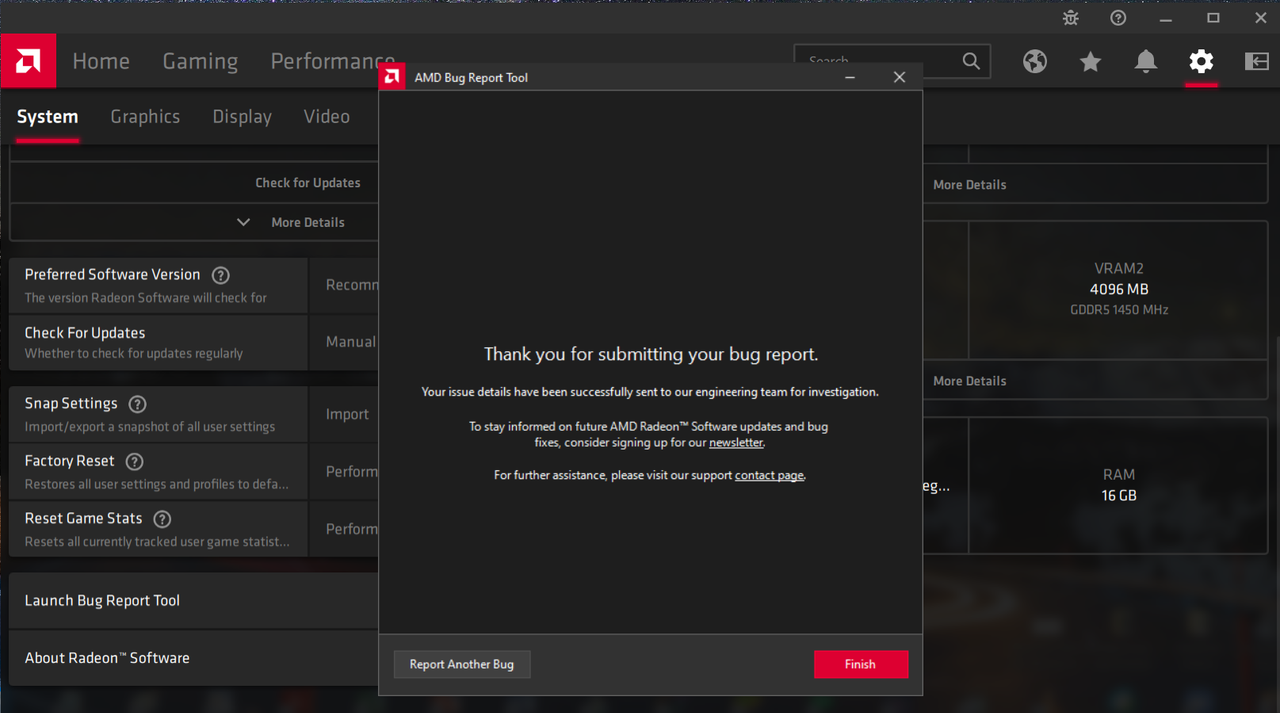Show help for Preferred Software Version
The width and height of the screenshot is (1280, 713).
point(221,275)
